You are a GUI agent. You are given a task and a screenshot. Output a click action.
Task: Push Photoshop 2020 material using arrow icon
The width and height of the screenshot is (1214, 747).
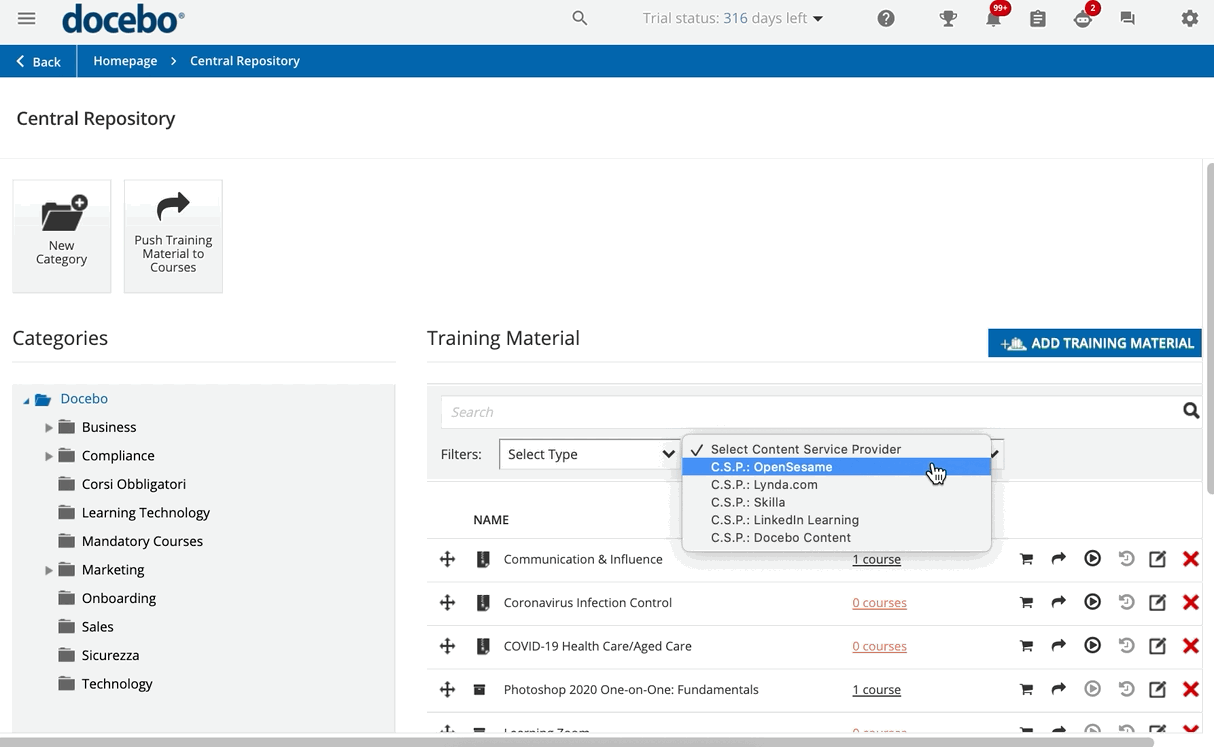click(x=1058, y=689)
